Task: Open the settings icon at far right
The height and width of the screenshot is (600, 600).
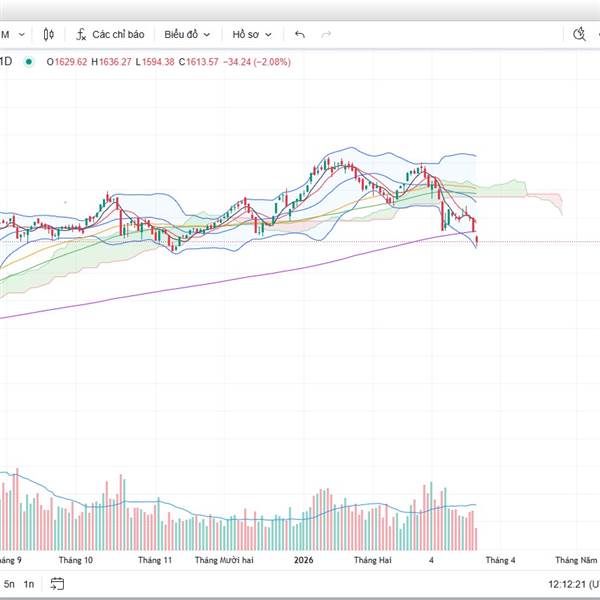Action: (x=597, y=34)
